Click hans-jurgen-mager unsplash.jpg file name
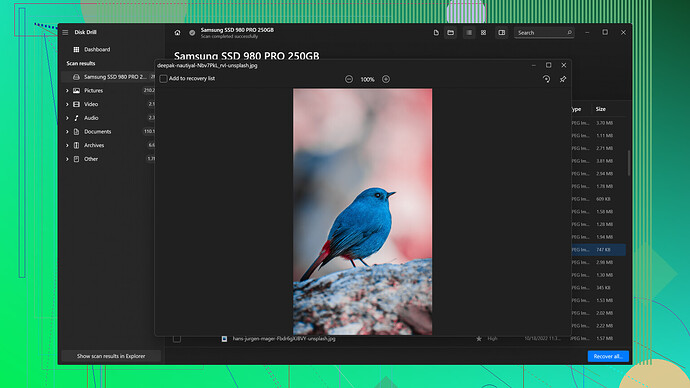This screenshot has height=388, width=690. 284,339
